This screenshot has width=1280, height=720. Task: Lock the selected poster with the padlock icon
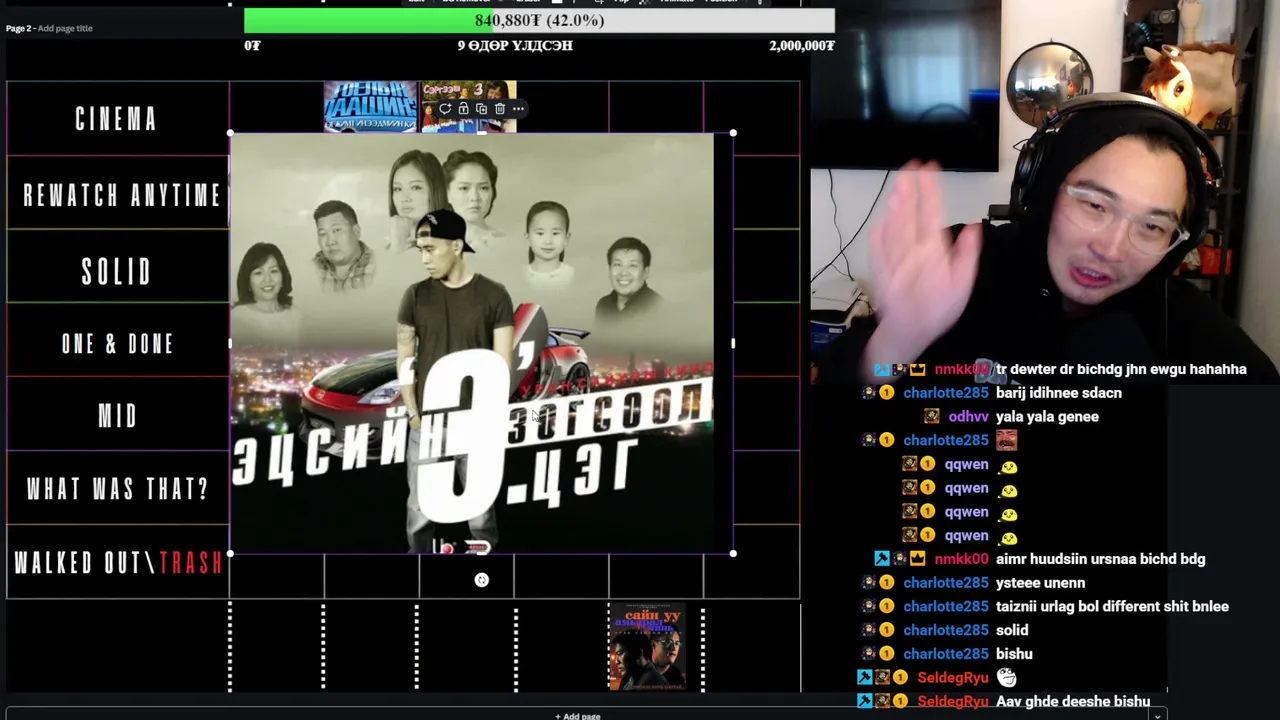463,108
